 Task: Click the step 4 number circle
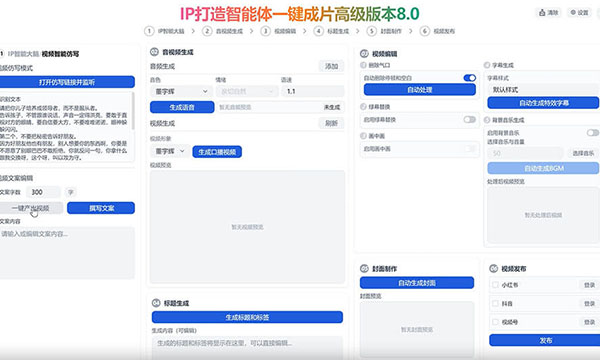pyautogui.click(x=318, y=31)
